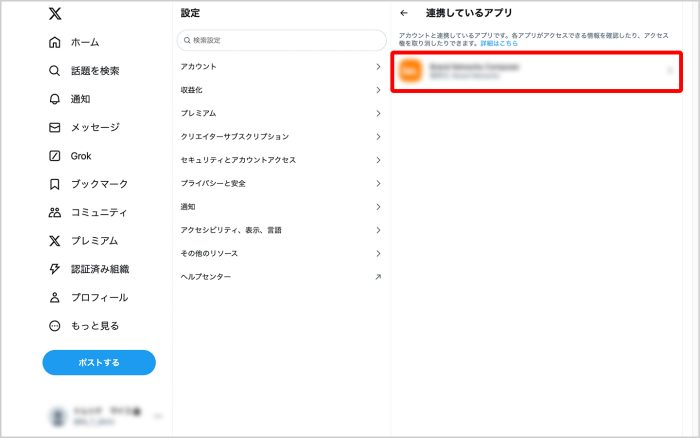This screenshot has height=438, width=700.
Task: Expand the 収益化 settings row chevron
Action: [x=378, y=90]
